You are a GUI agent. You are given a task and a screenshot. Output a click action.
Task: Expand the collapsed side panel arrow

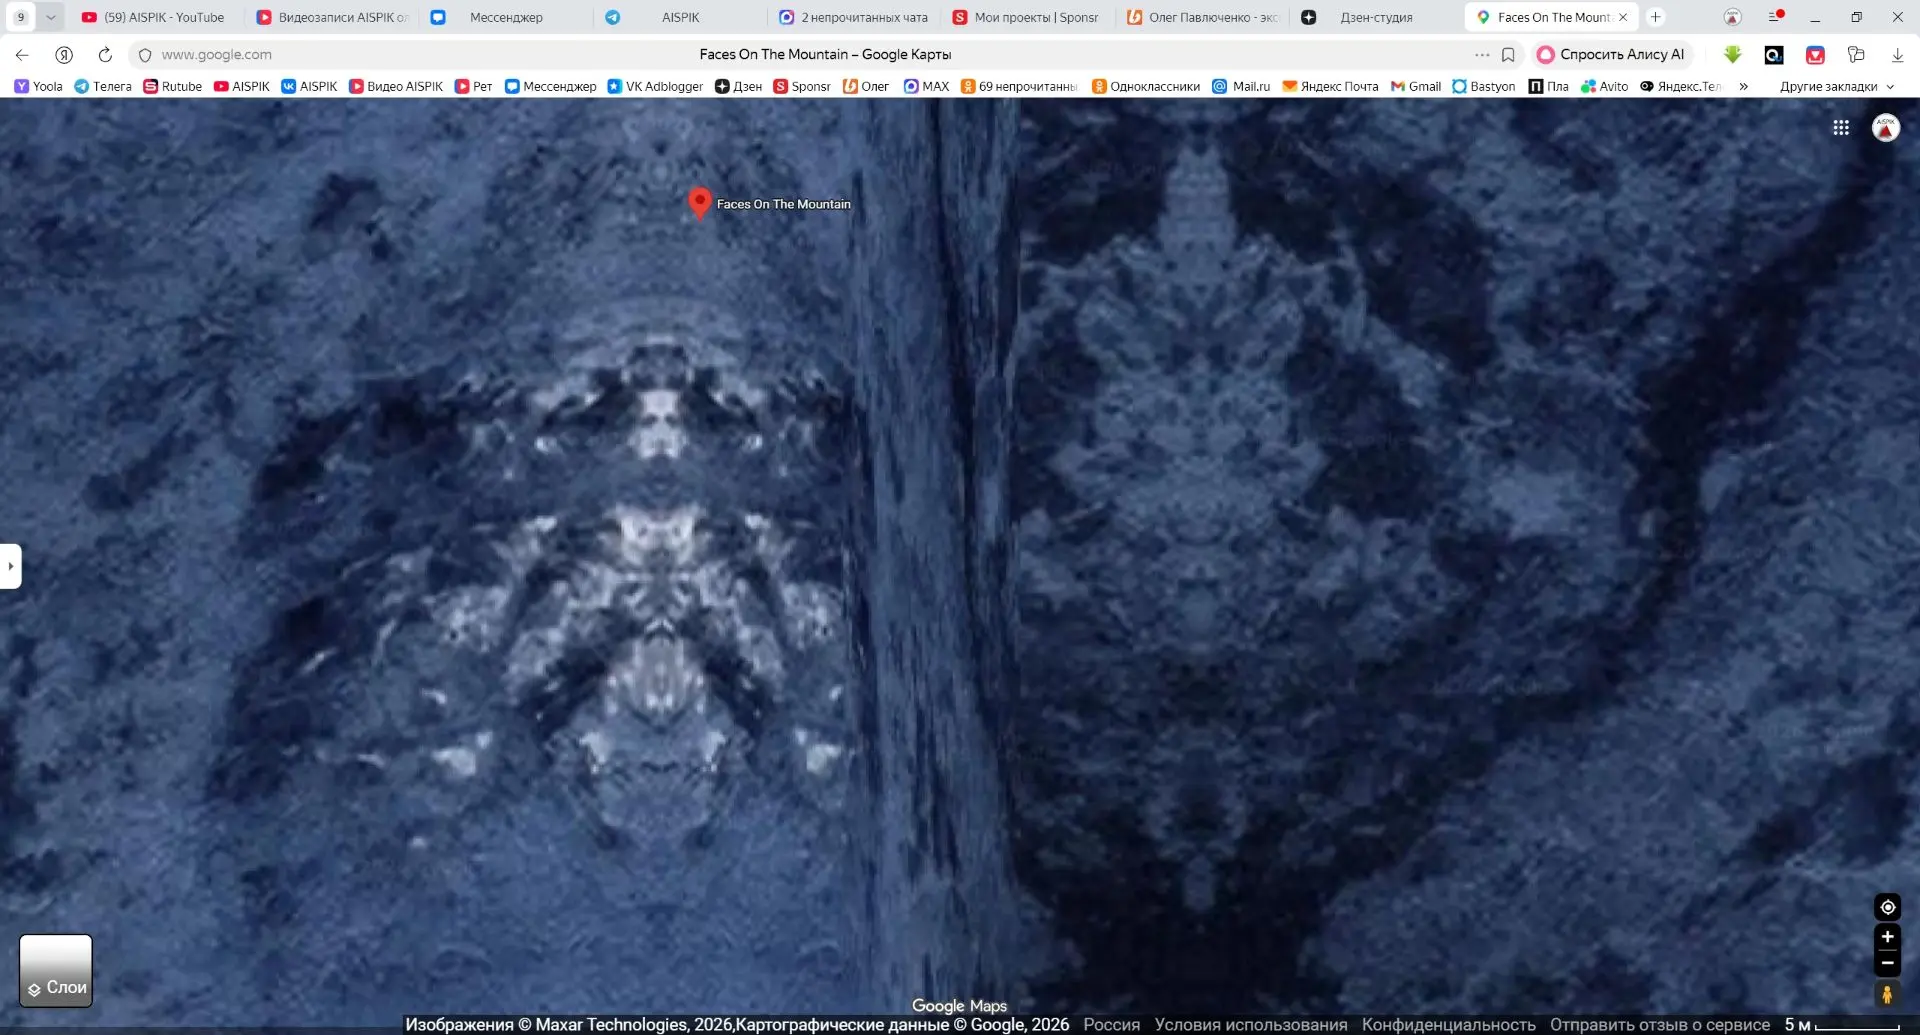click(x=10, y=566)
